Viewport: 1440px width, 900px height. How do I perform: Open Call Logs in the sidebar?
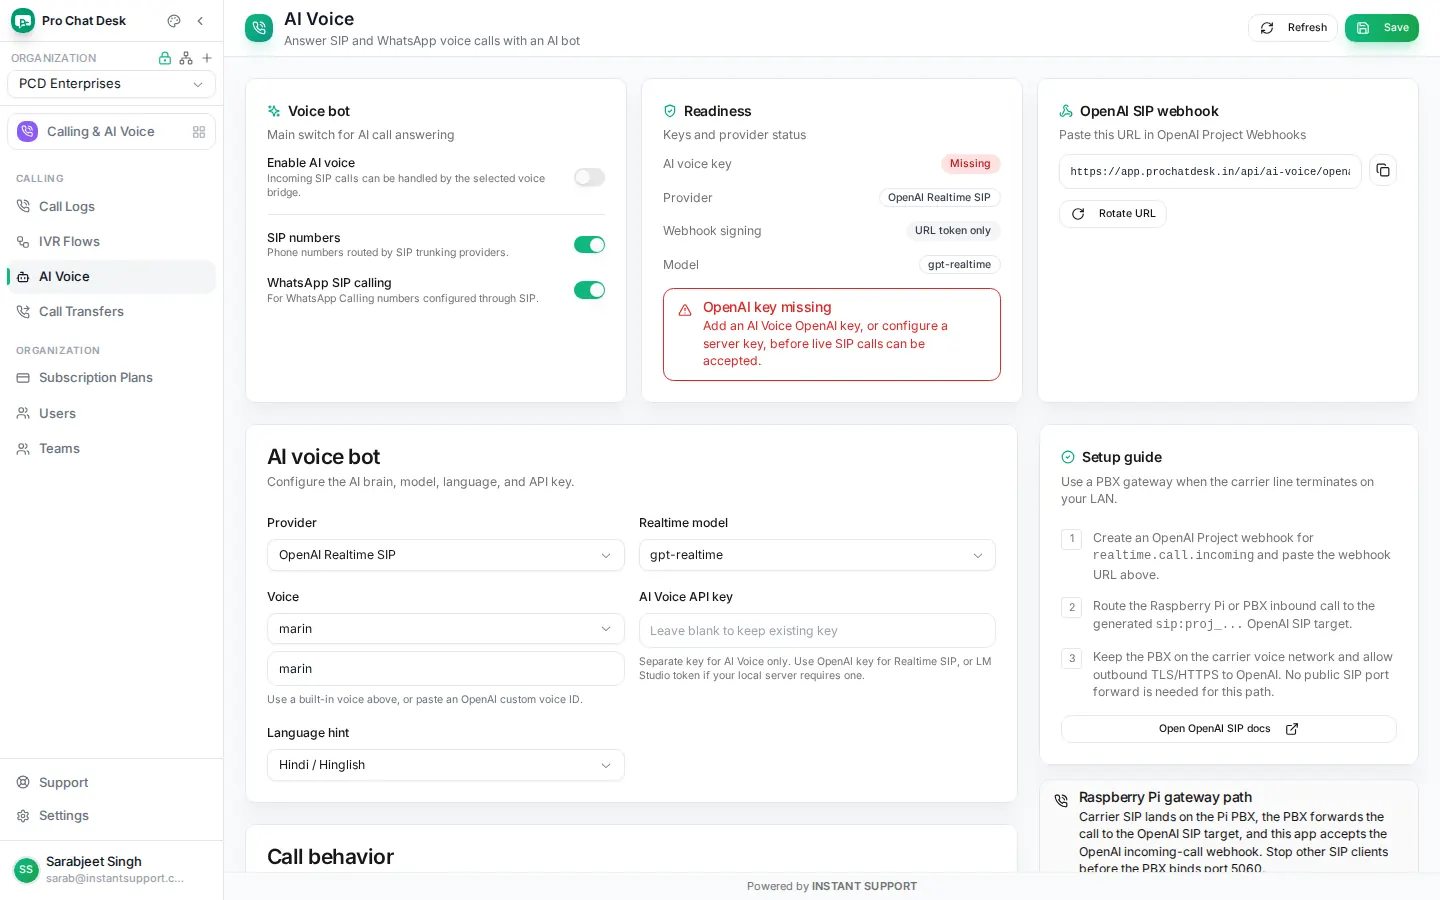[x=111, y=207]
